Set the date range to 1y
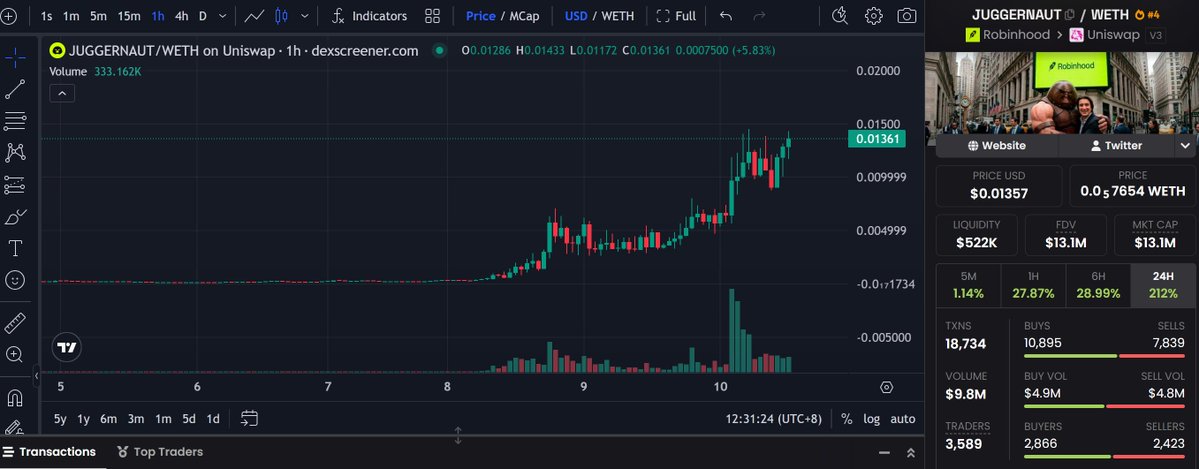Viewport: 1199px width, 469px height. point(83,419)
